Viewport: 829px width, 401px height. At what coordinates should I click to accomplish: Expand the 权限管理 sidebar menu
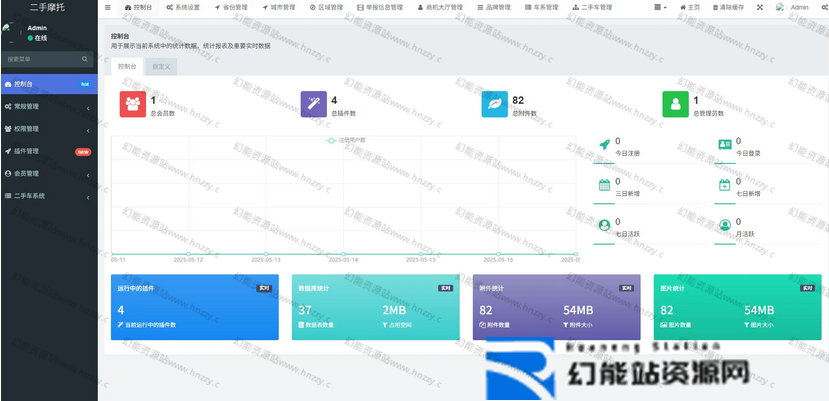[x=48, y=129]
